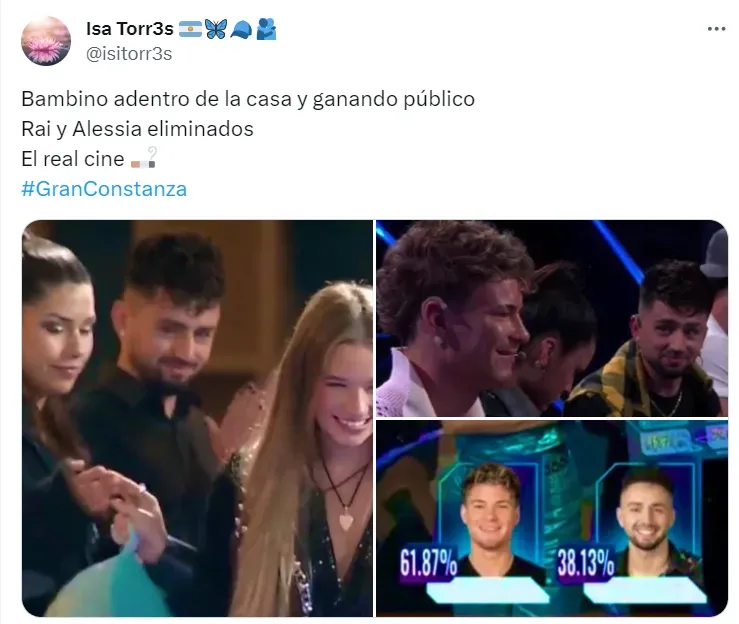739x624 pixels.
Task: Click the blond contestant portrait in results
Action: (x=493, y=516)
